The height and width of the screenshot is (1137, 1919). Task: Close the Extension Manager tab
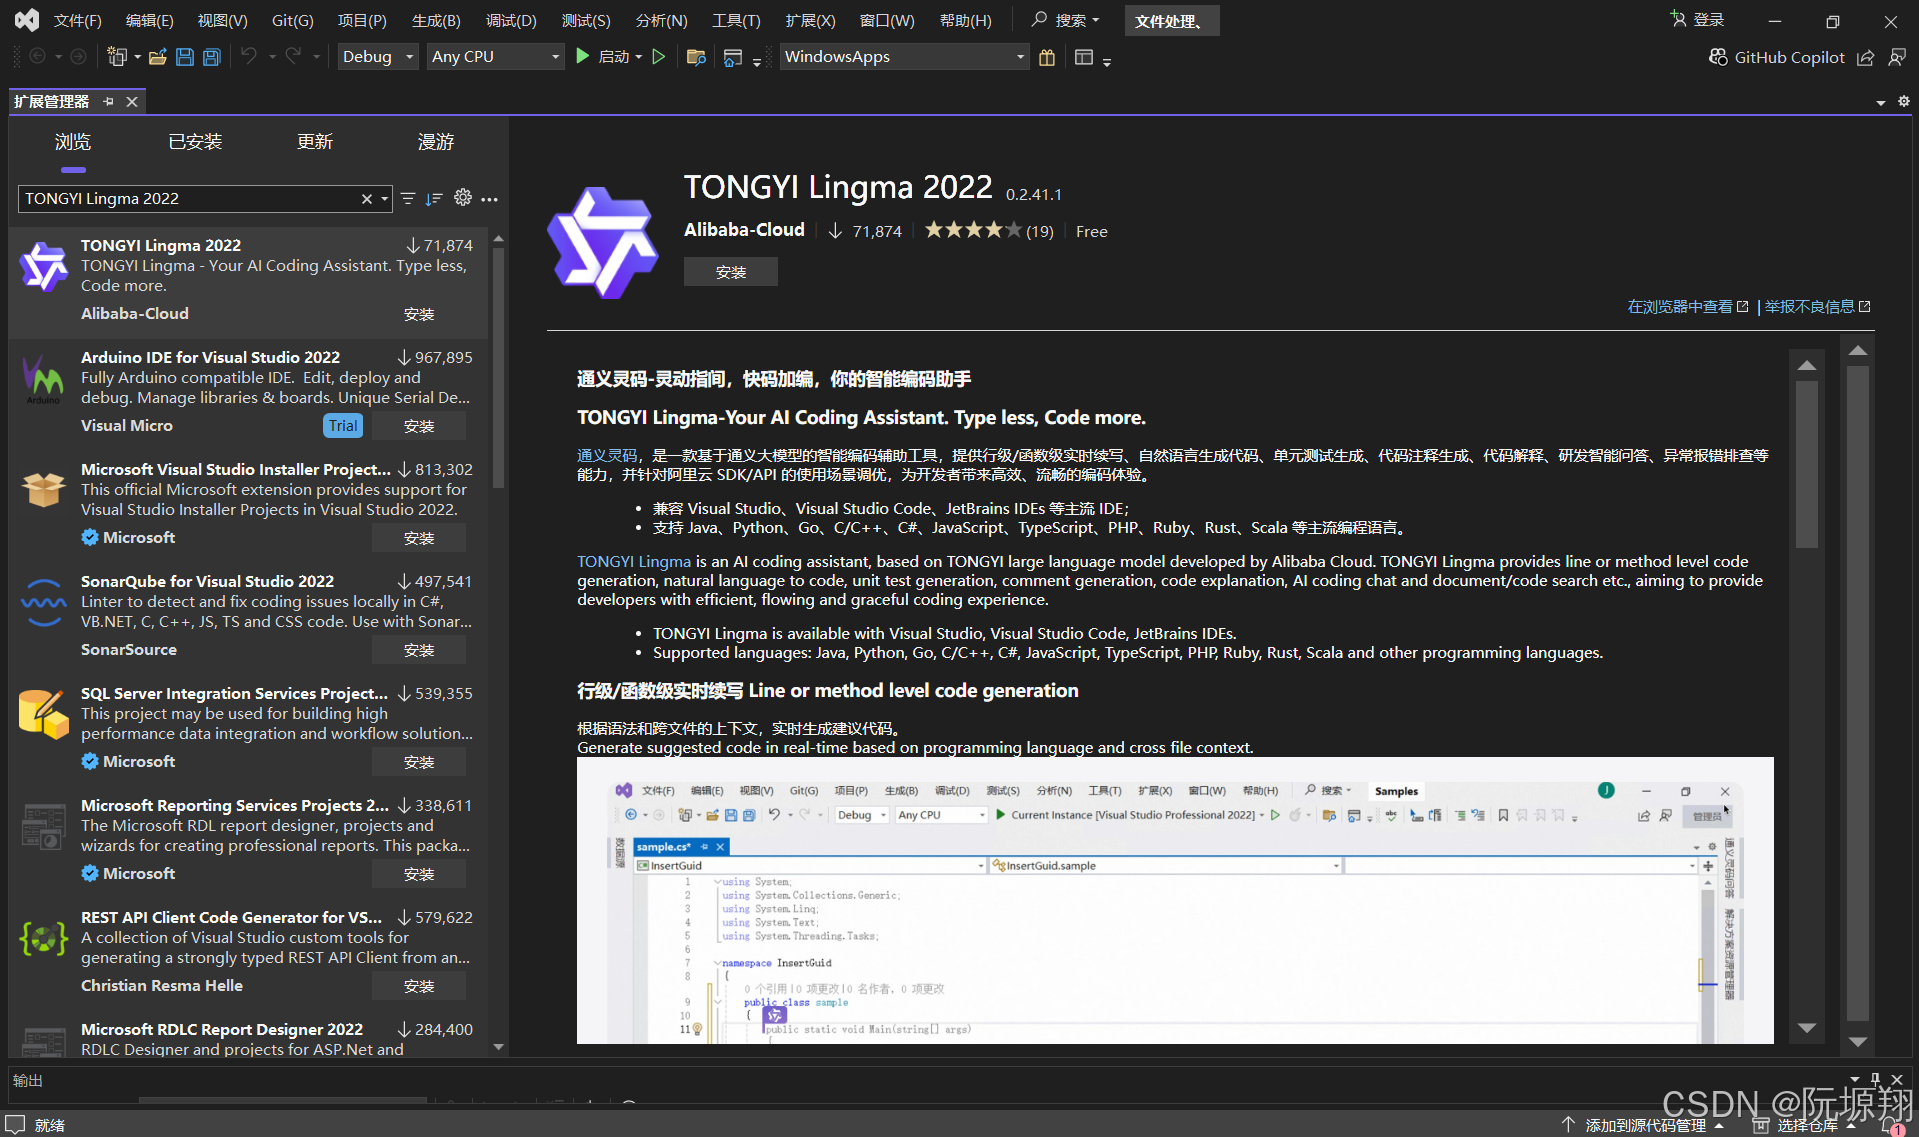(x=132, y=101)
